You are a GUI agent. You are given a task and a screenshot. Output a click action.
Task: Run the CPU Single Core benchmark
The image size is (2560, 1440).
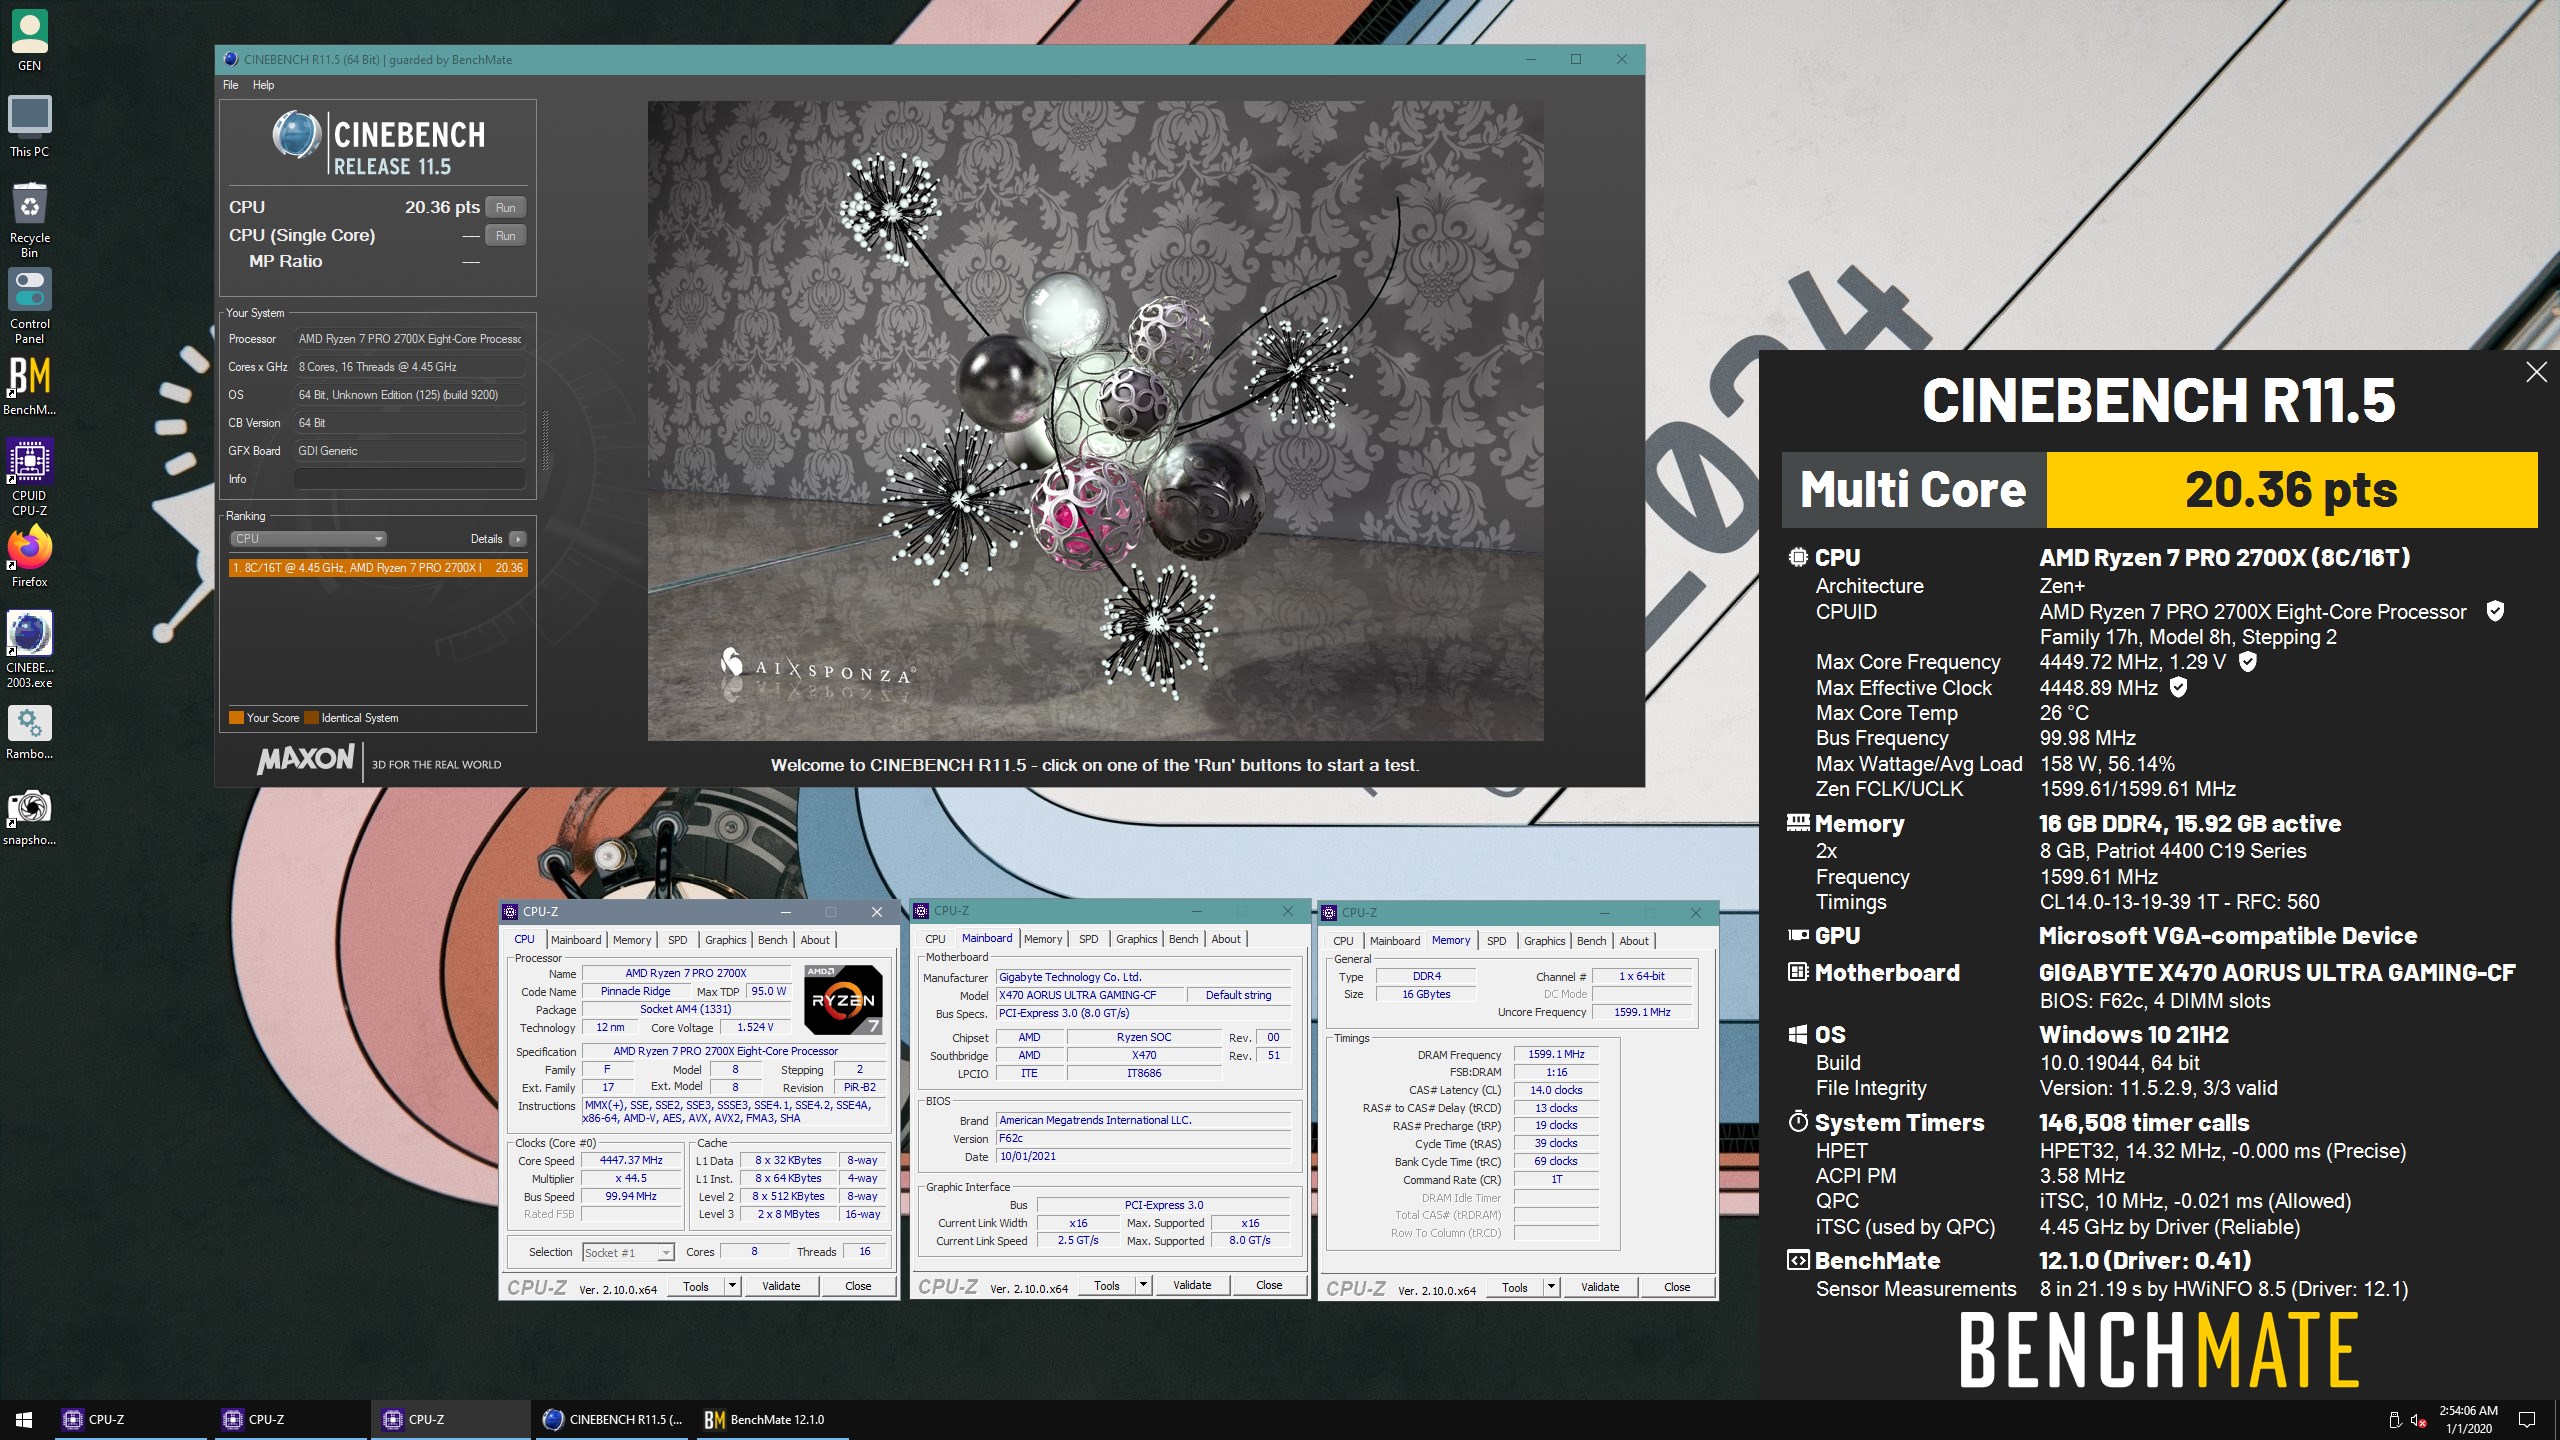click(506, 235)
